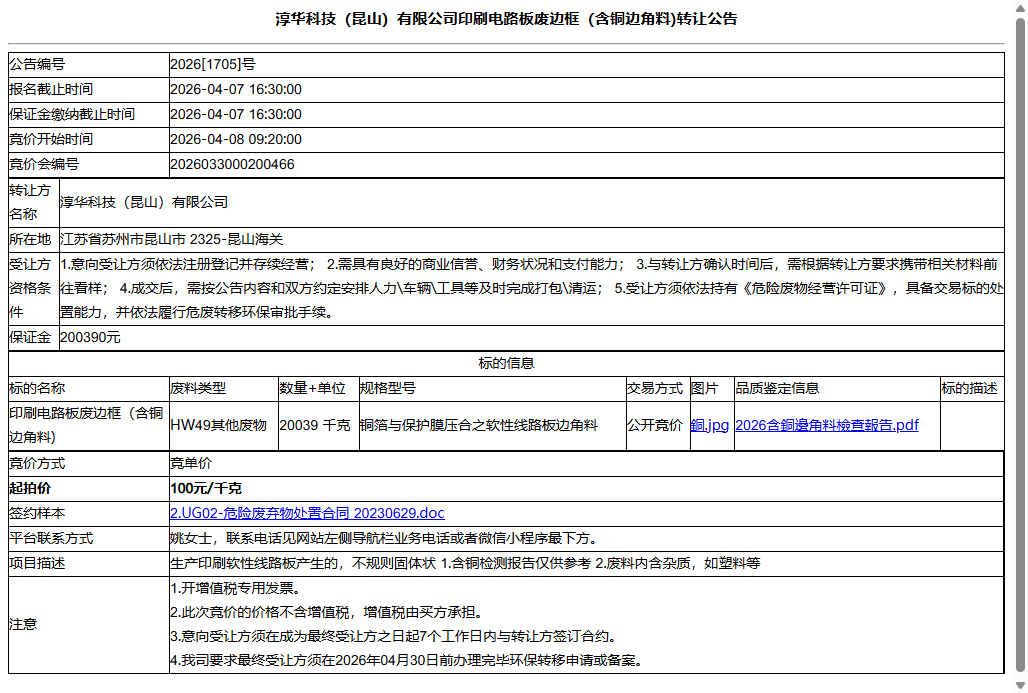Image resolution: width=1028 pixels, height=693 pixels.
Task: Click the 报名截止时间 date cell
Action: point(236,88)
